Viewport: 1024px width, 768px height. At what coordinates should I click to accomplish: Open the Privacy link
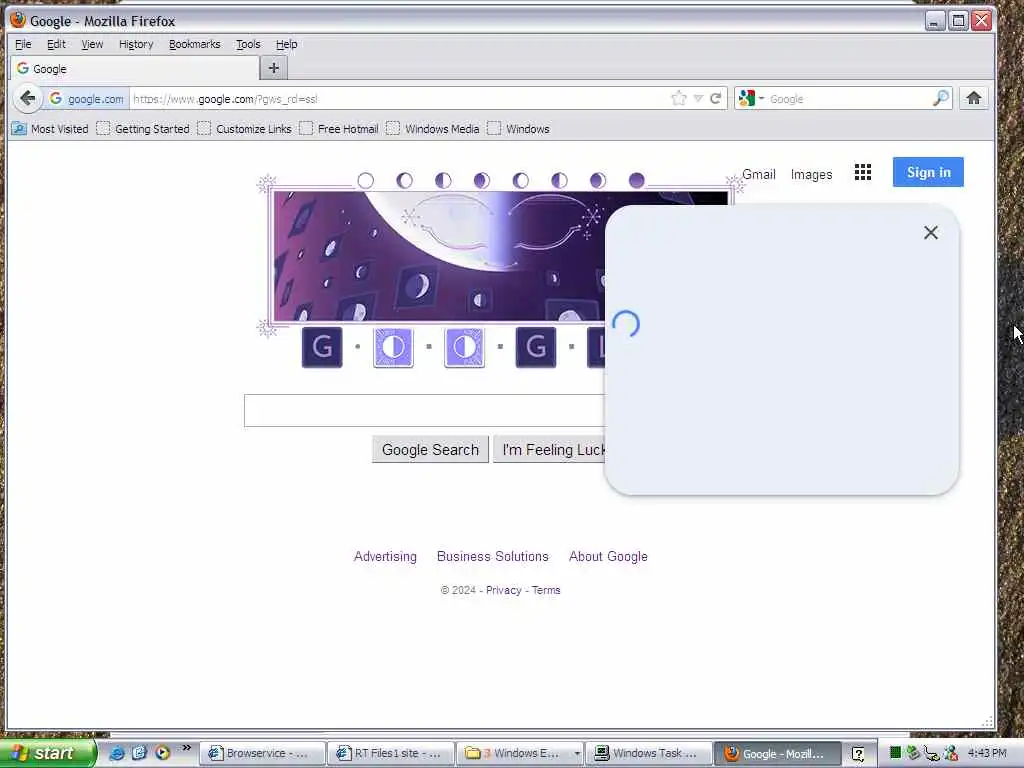(504, 590)
